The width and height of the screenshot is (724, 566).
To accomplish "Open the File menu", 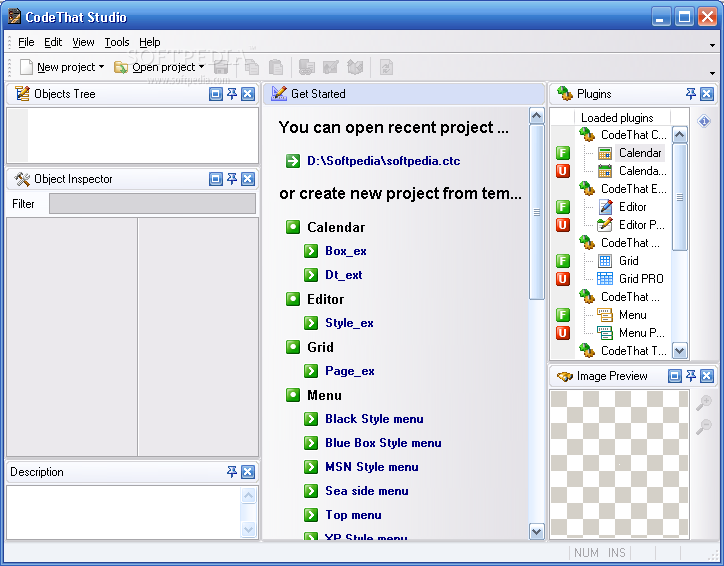I will tap(26, 42).
